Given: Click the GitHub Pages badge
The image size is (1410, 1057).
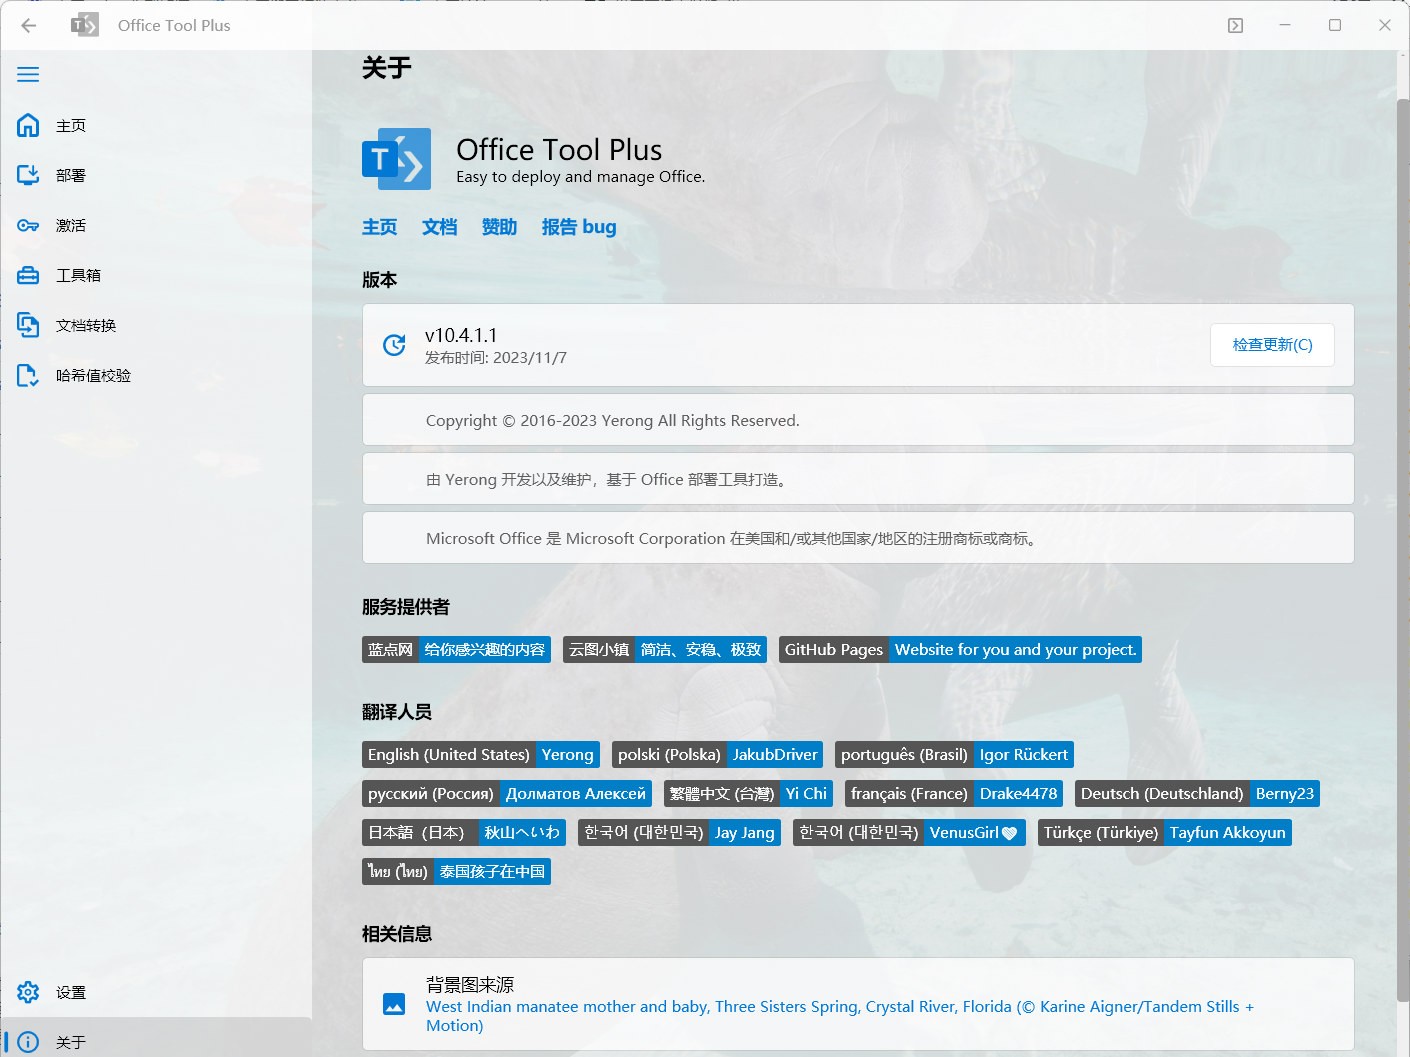Looking at the screenshot, I should (960, 650).
